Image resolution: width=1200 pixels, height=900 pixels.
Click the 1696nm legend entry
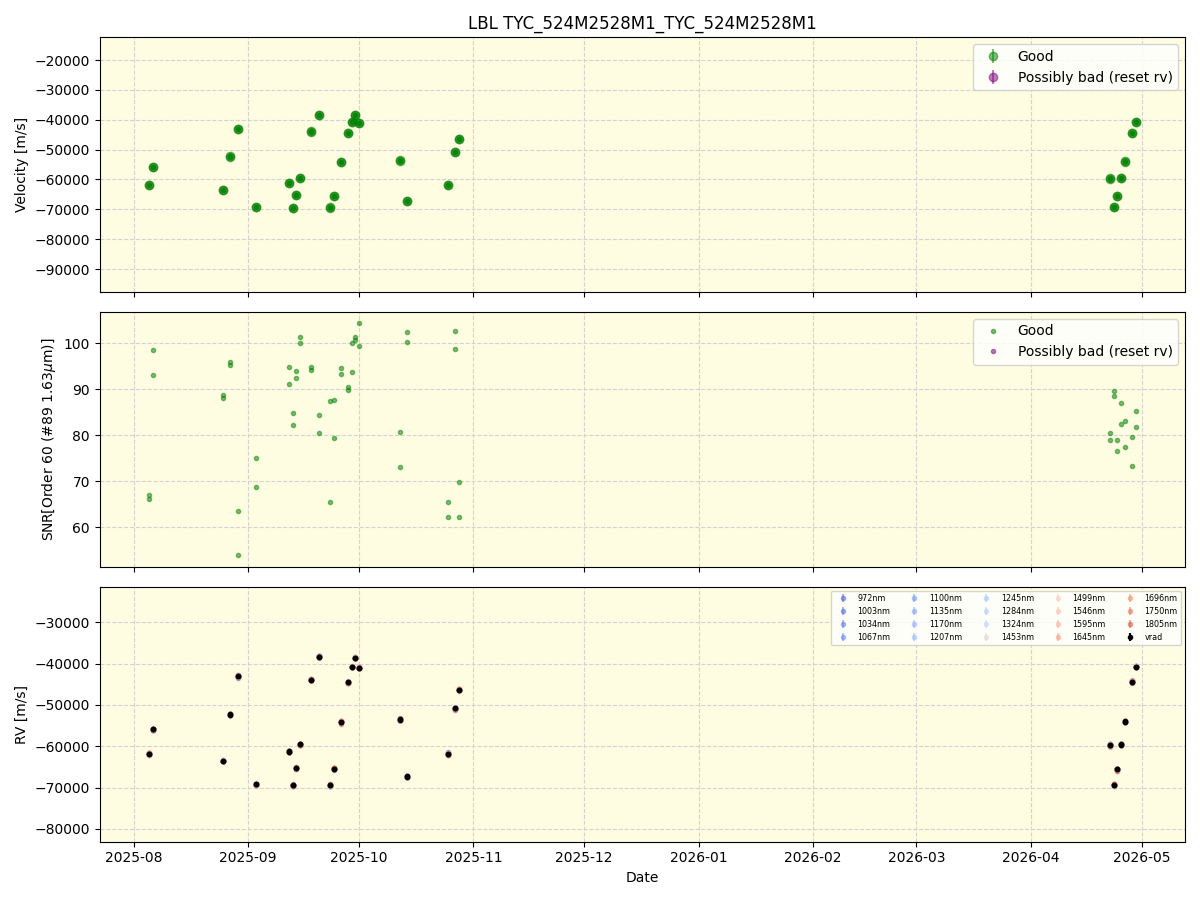tap(1151, 598)
